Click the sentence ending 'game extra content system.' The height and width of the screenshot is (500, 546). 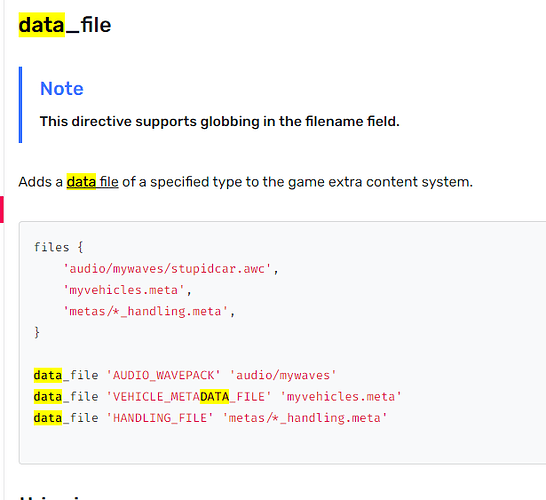[x=245, y=182]
